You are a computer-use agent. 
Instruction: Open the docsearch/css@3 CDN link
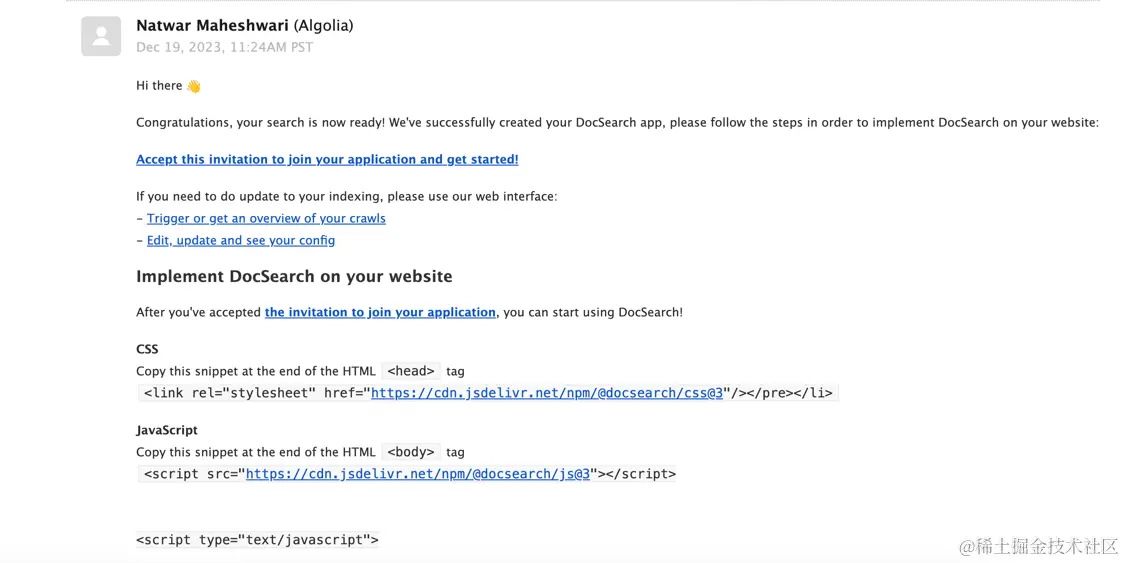(x=547, y=393)
